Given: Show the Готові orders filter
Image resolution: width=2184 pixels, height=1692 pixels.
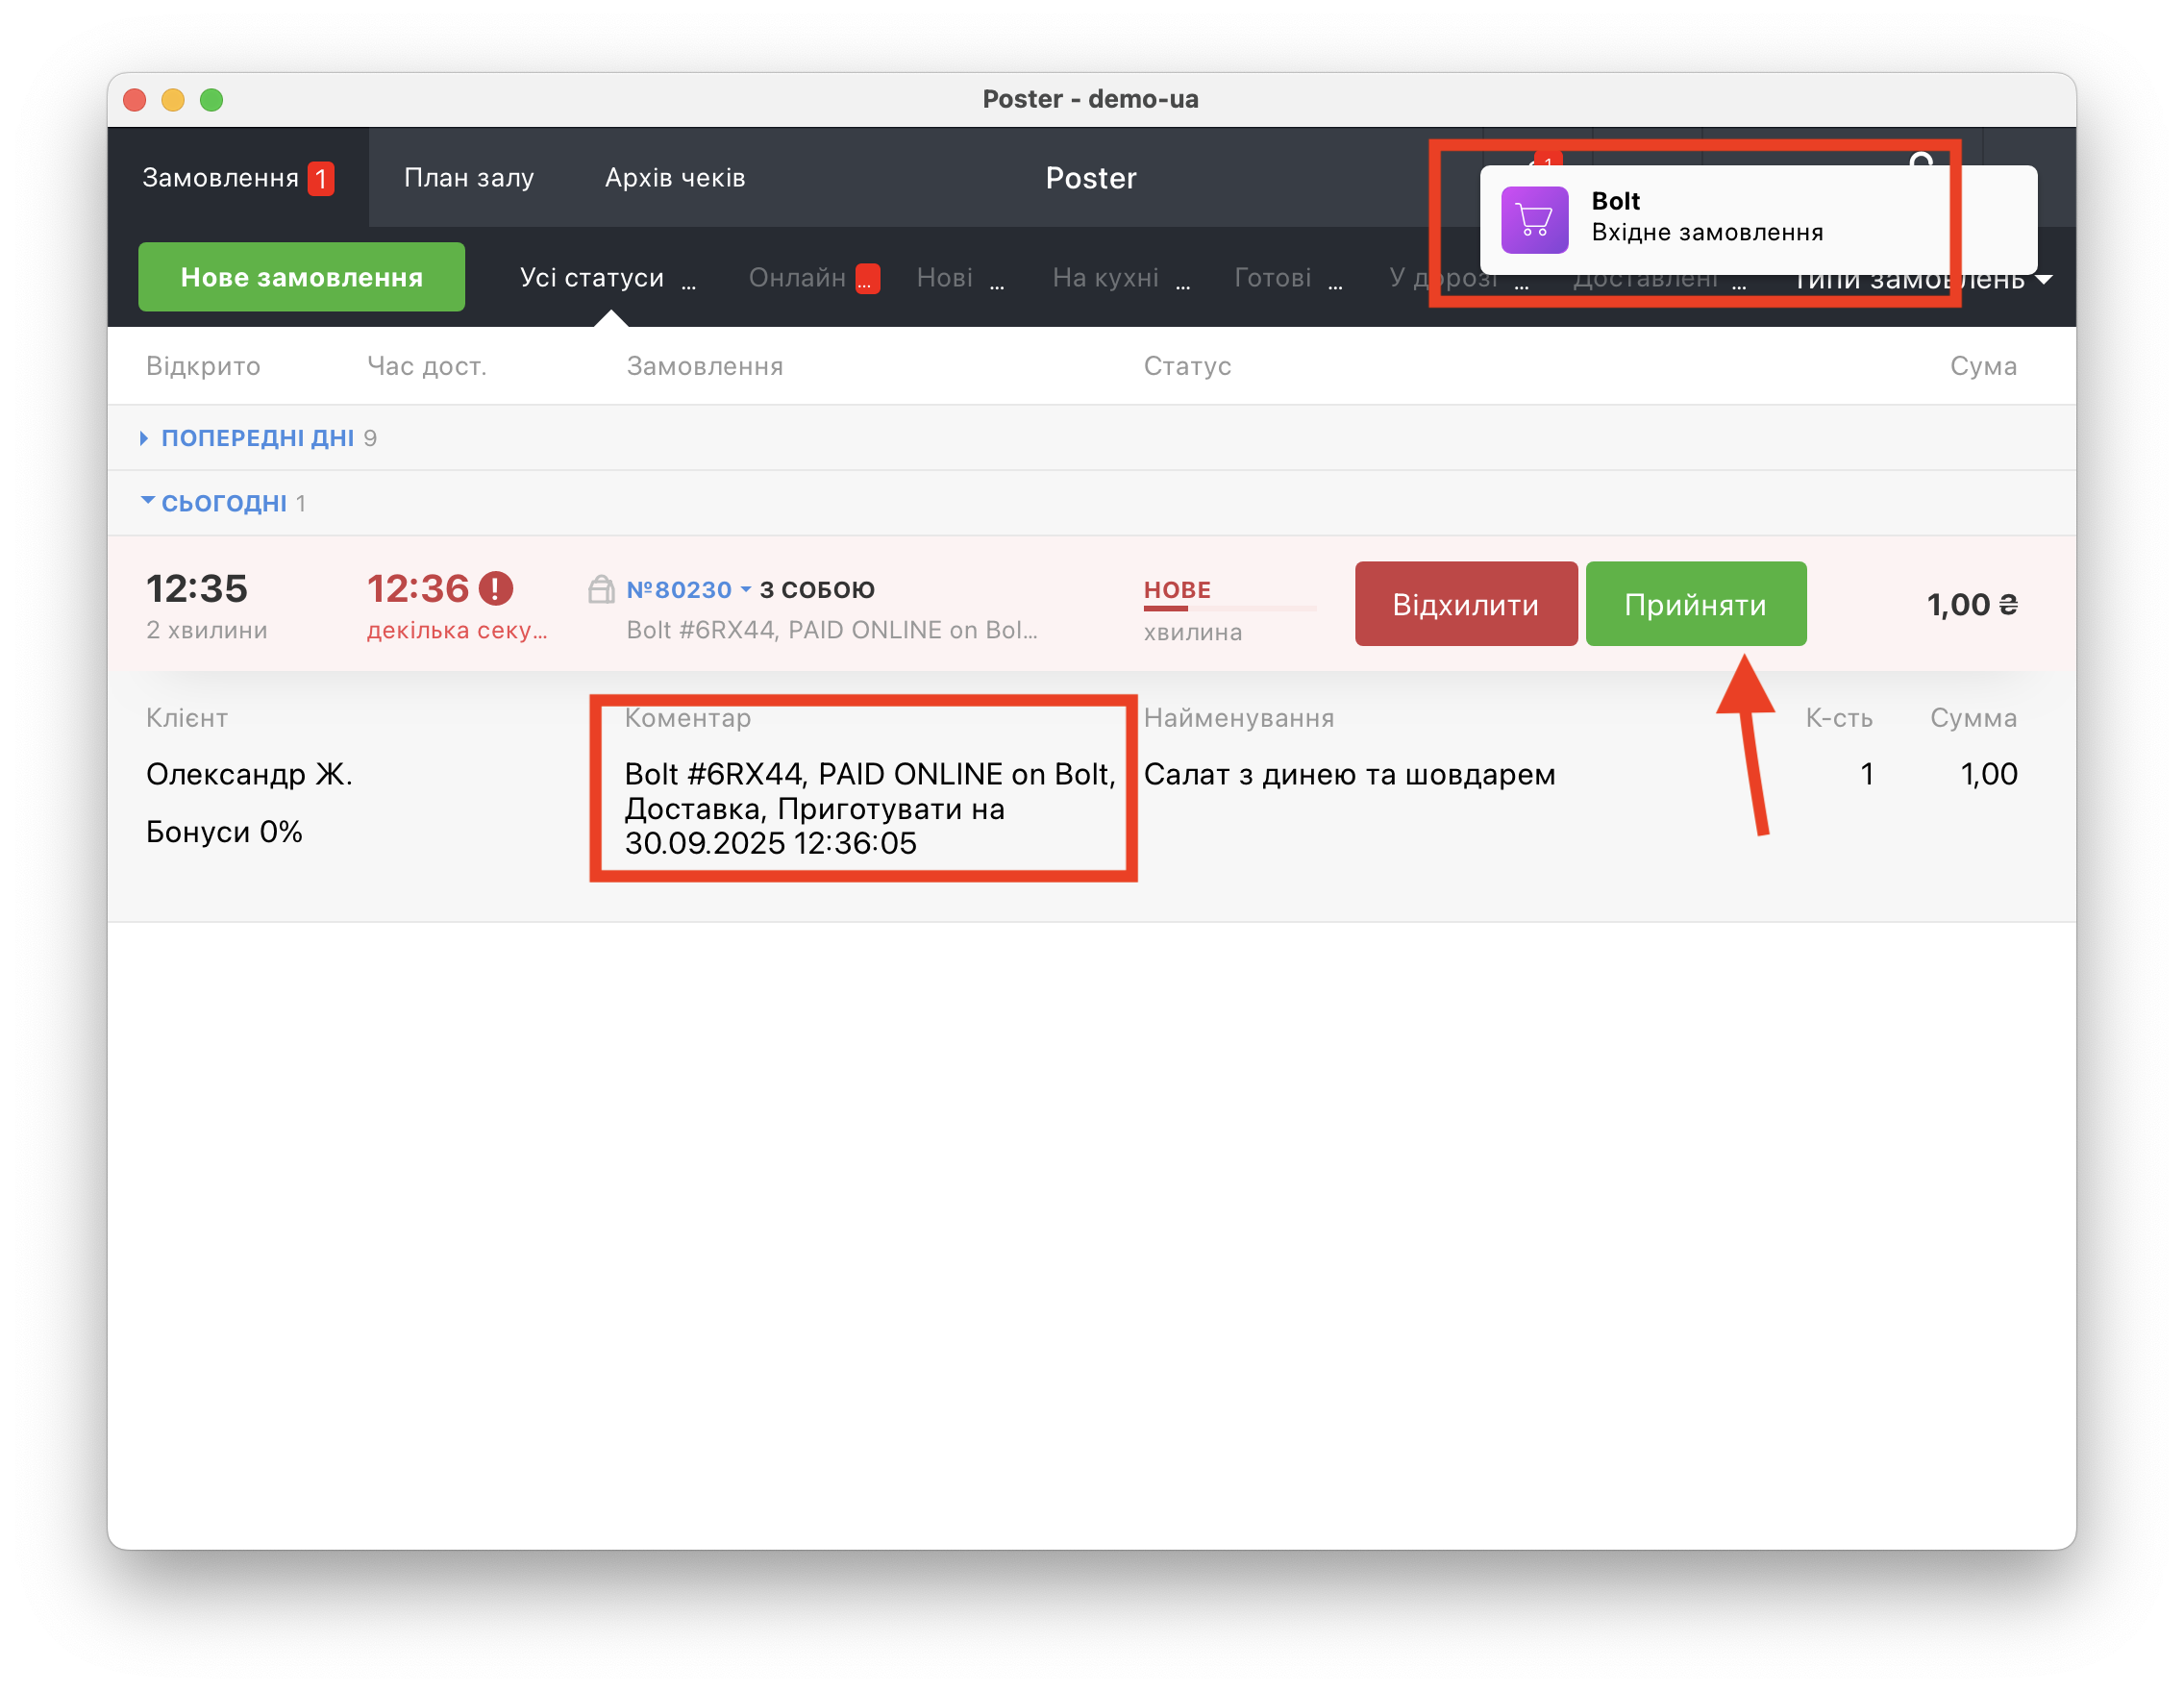Looking at the screenshot, I should (x=1272, y=278).
